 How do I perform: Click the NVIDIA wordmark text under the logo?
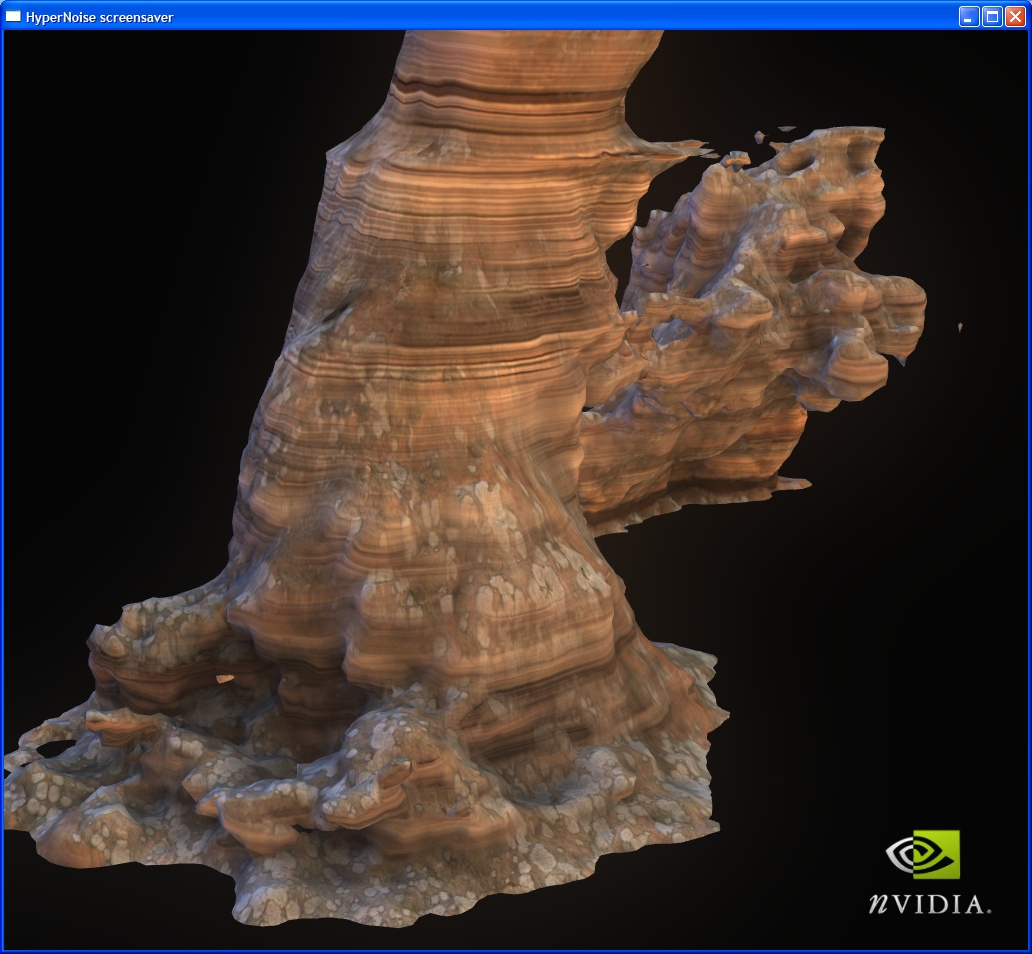[929, 904]
